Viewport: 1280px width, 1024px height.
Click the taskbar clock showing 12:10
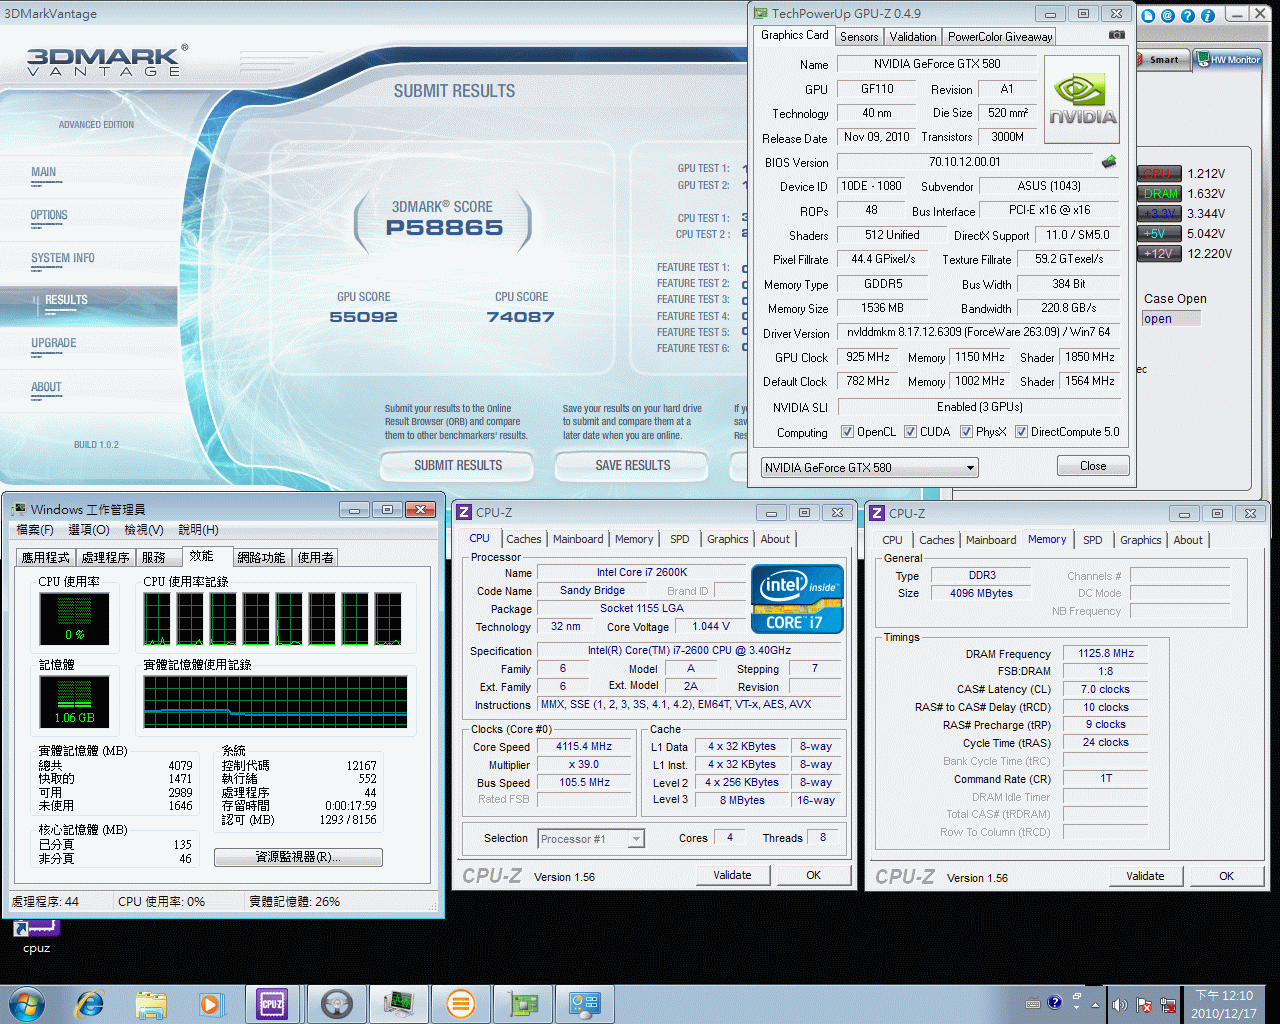[1224, 1004]
